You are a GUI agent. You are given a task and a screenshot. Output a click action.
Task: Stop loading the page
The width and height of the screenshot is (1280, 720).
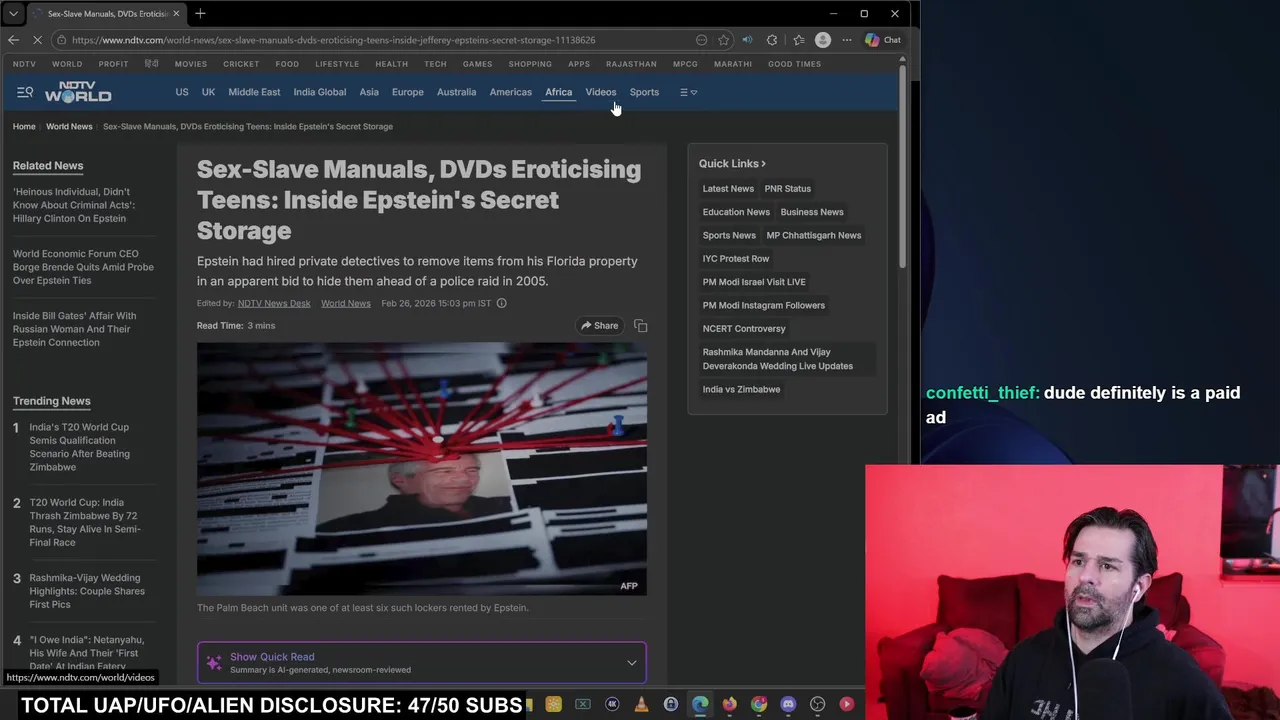(38, 40)
